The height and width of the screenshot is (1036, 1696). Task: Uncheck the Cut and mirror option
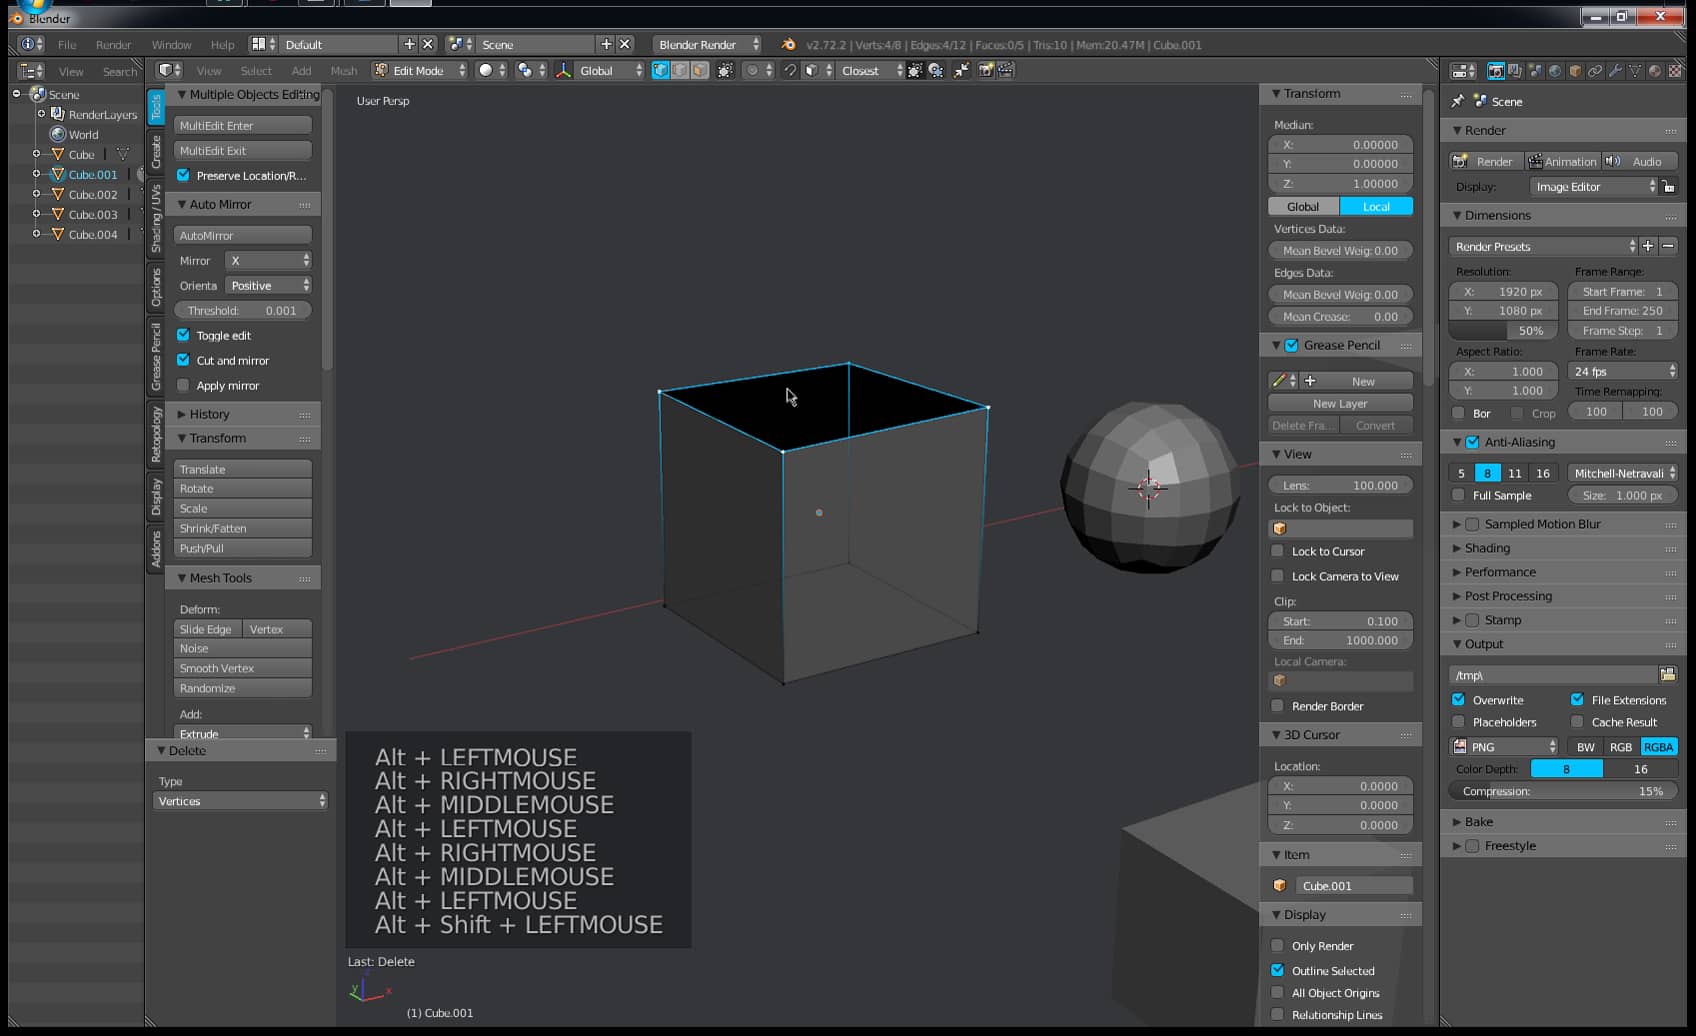(x=183, y=360)
